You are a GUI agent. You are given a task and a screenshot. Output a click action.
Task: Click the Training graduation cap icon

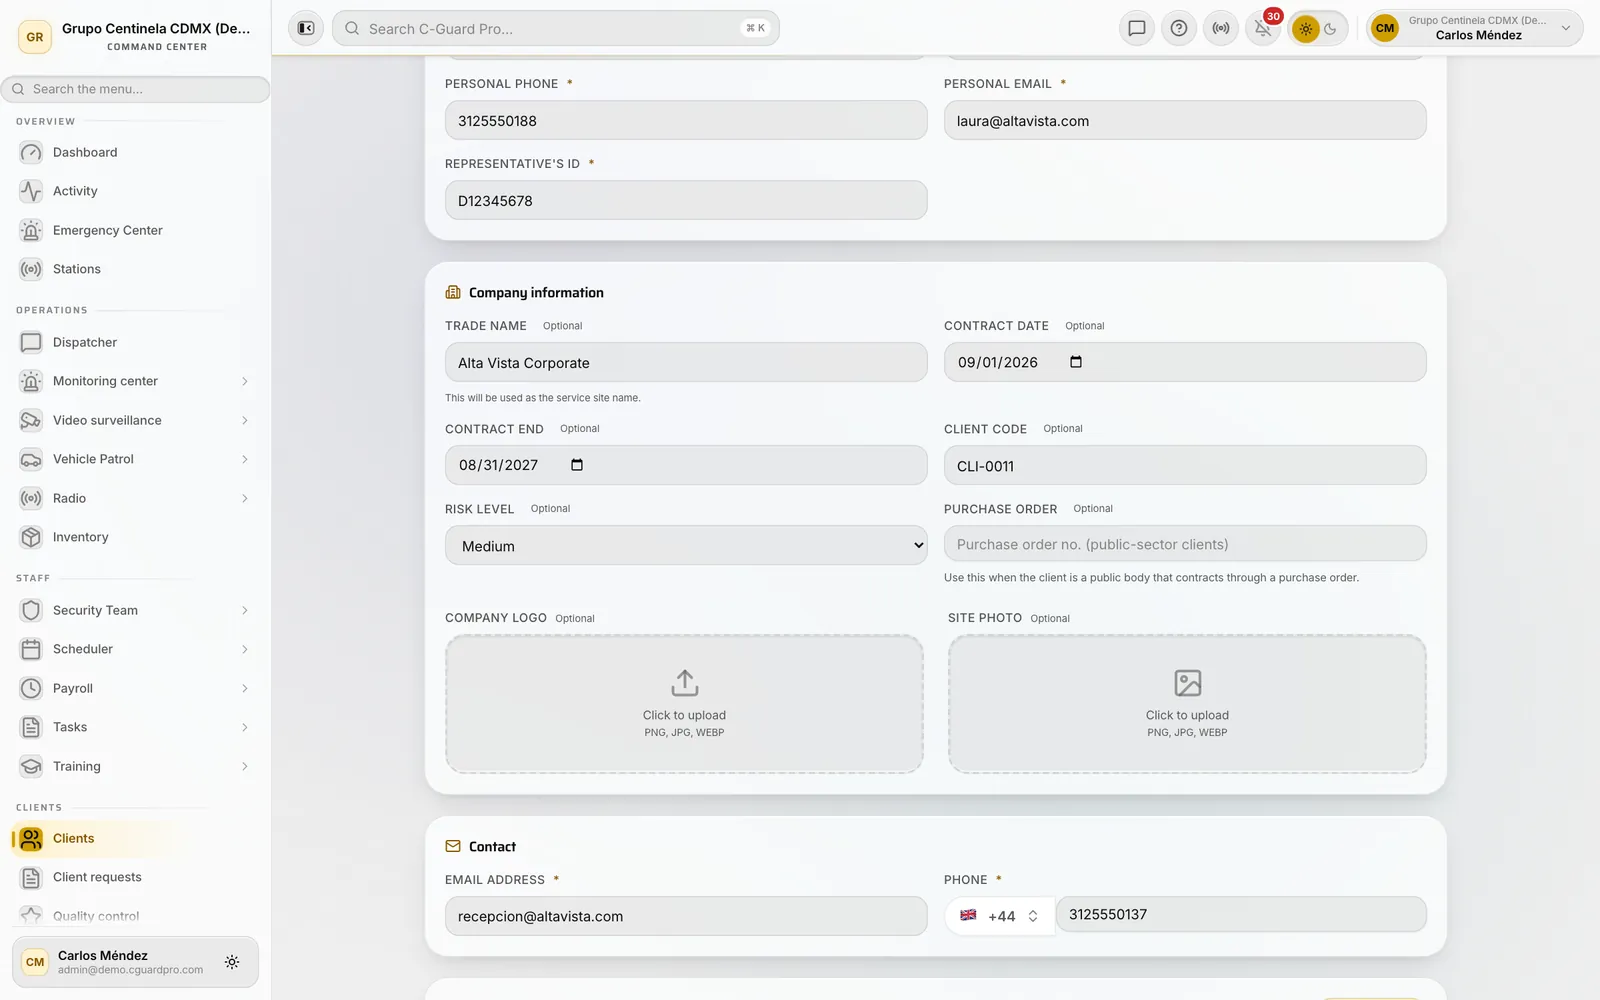31,766
